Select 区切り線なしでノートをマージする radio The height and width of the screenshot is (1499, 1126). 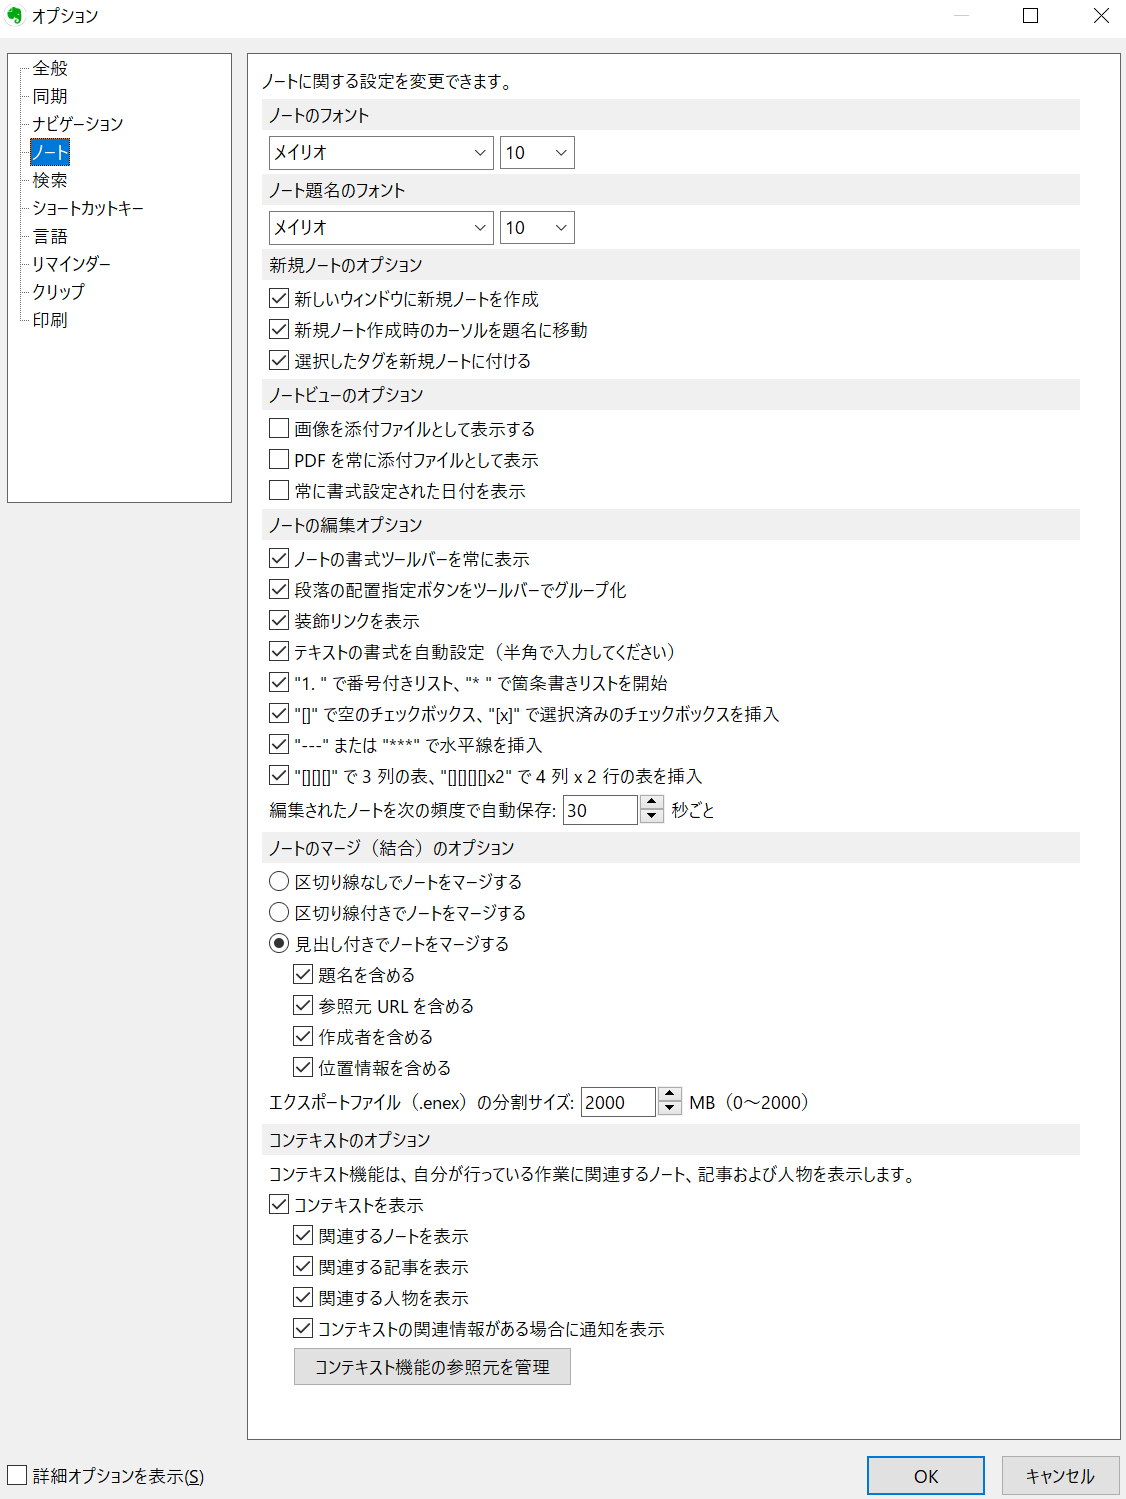pyautogui.click(x=279, y=881)
